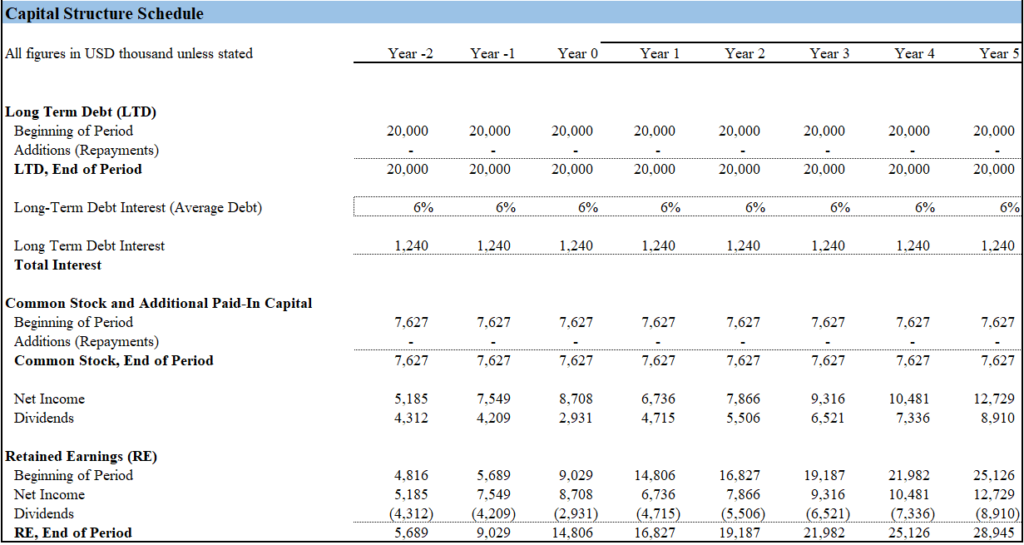The image size is (1024, 545).
Task: Select the 'Common Stock, End of Period' row label
Action: click(x=113, y=360)
